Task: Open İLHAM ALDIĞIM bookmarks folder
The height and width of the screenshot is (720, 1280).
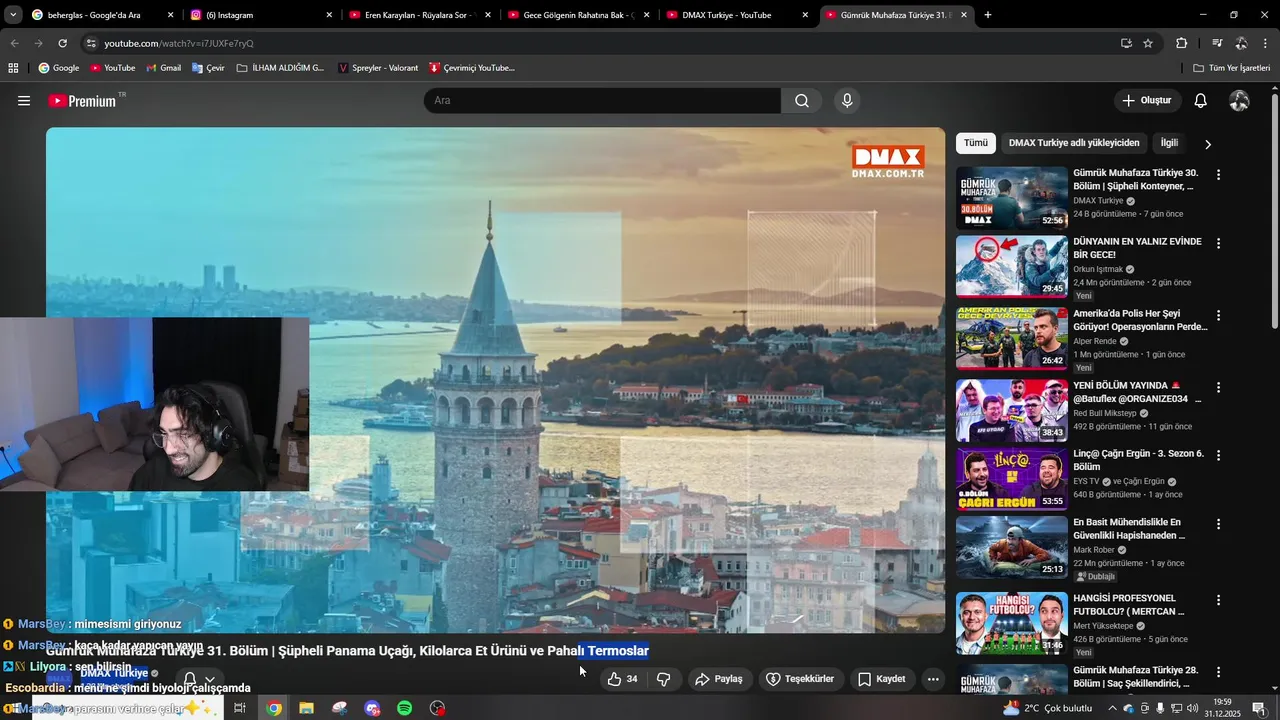Action: click(281, 68)
